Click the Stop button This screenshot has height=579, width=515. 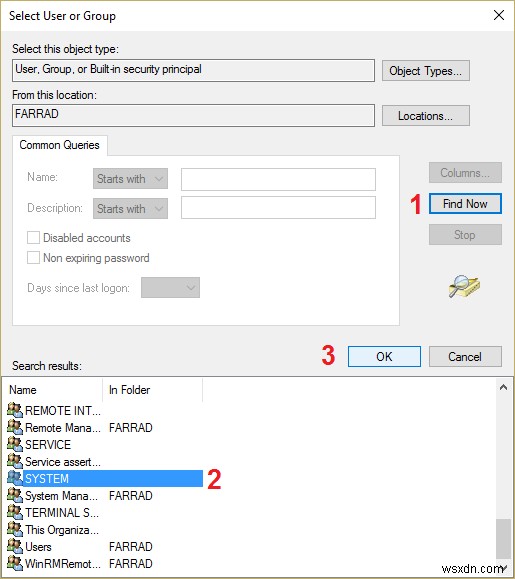coord(465,234)
